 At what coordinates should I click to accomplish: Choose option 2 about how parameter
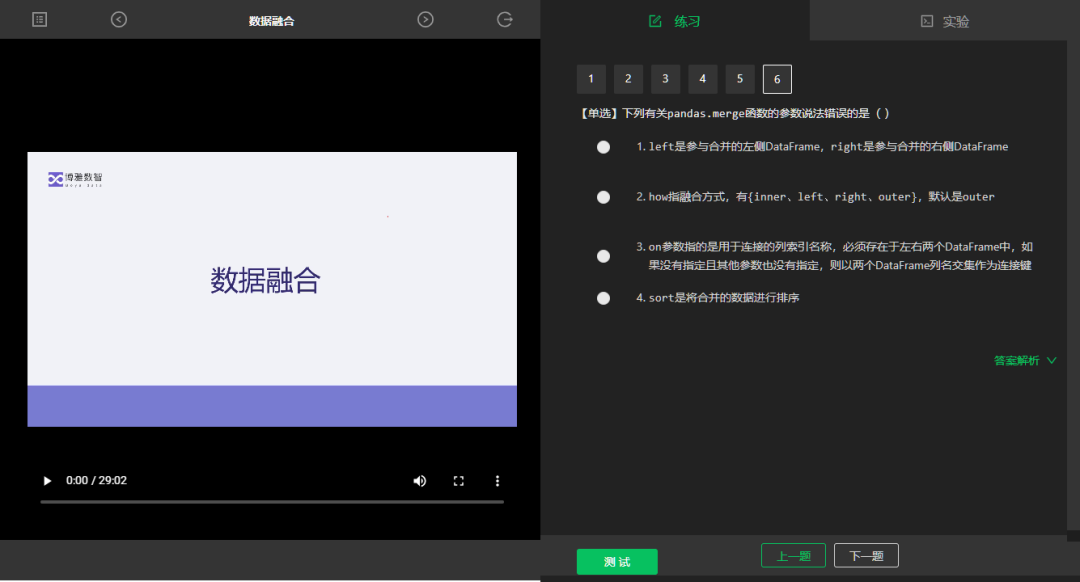[603, 197]
